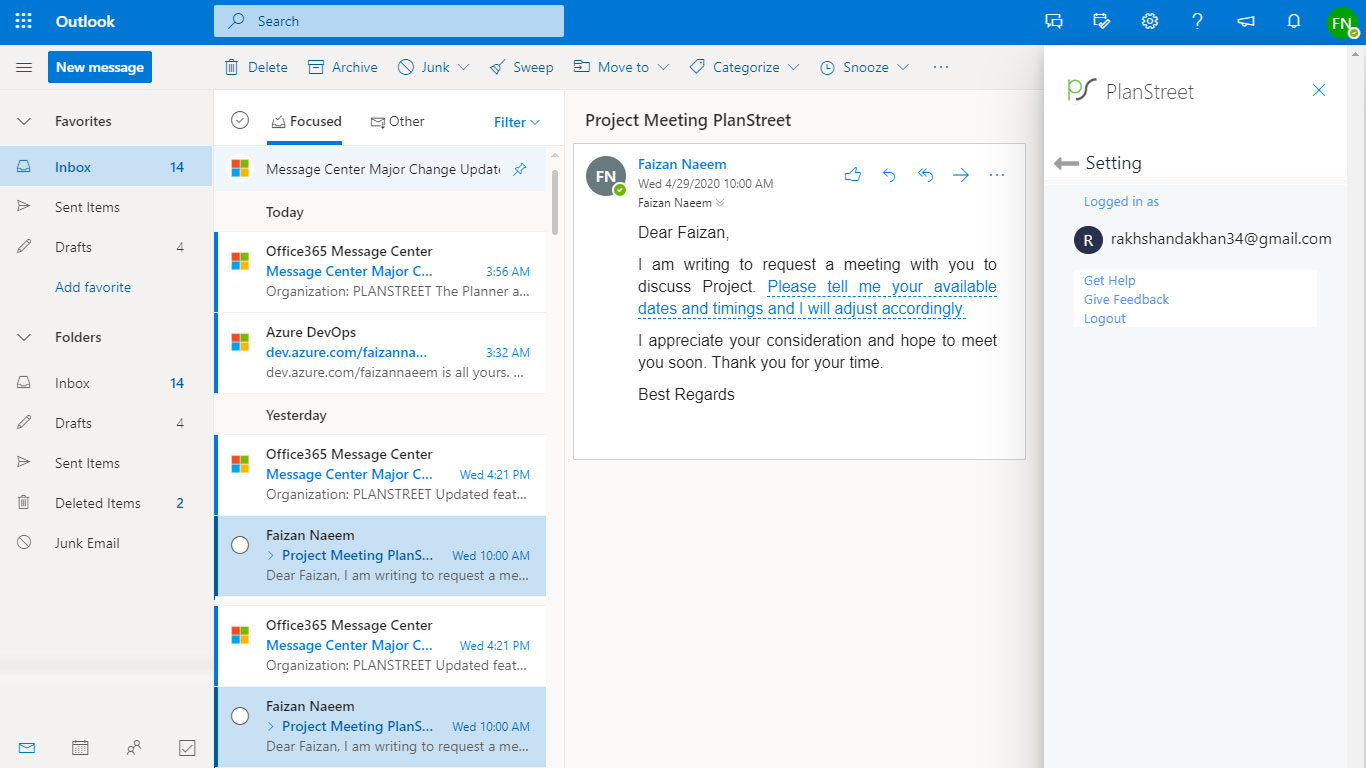
Task: Open Settings gear icon in the header
Action: [1150, 21]
